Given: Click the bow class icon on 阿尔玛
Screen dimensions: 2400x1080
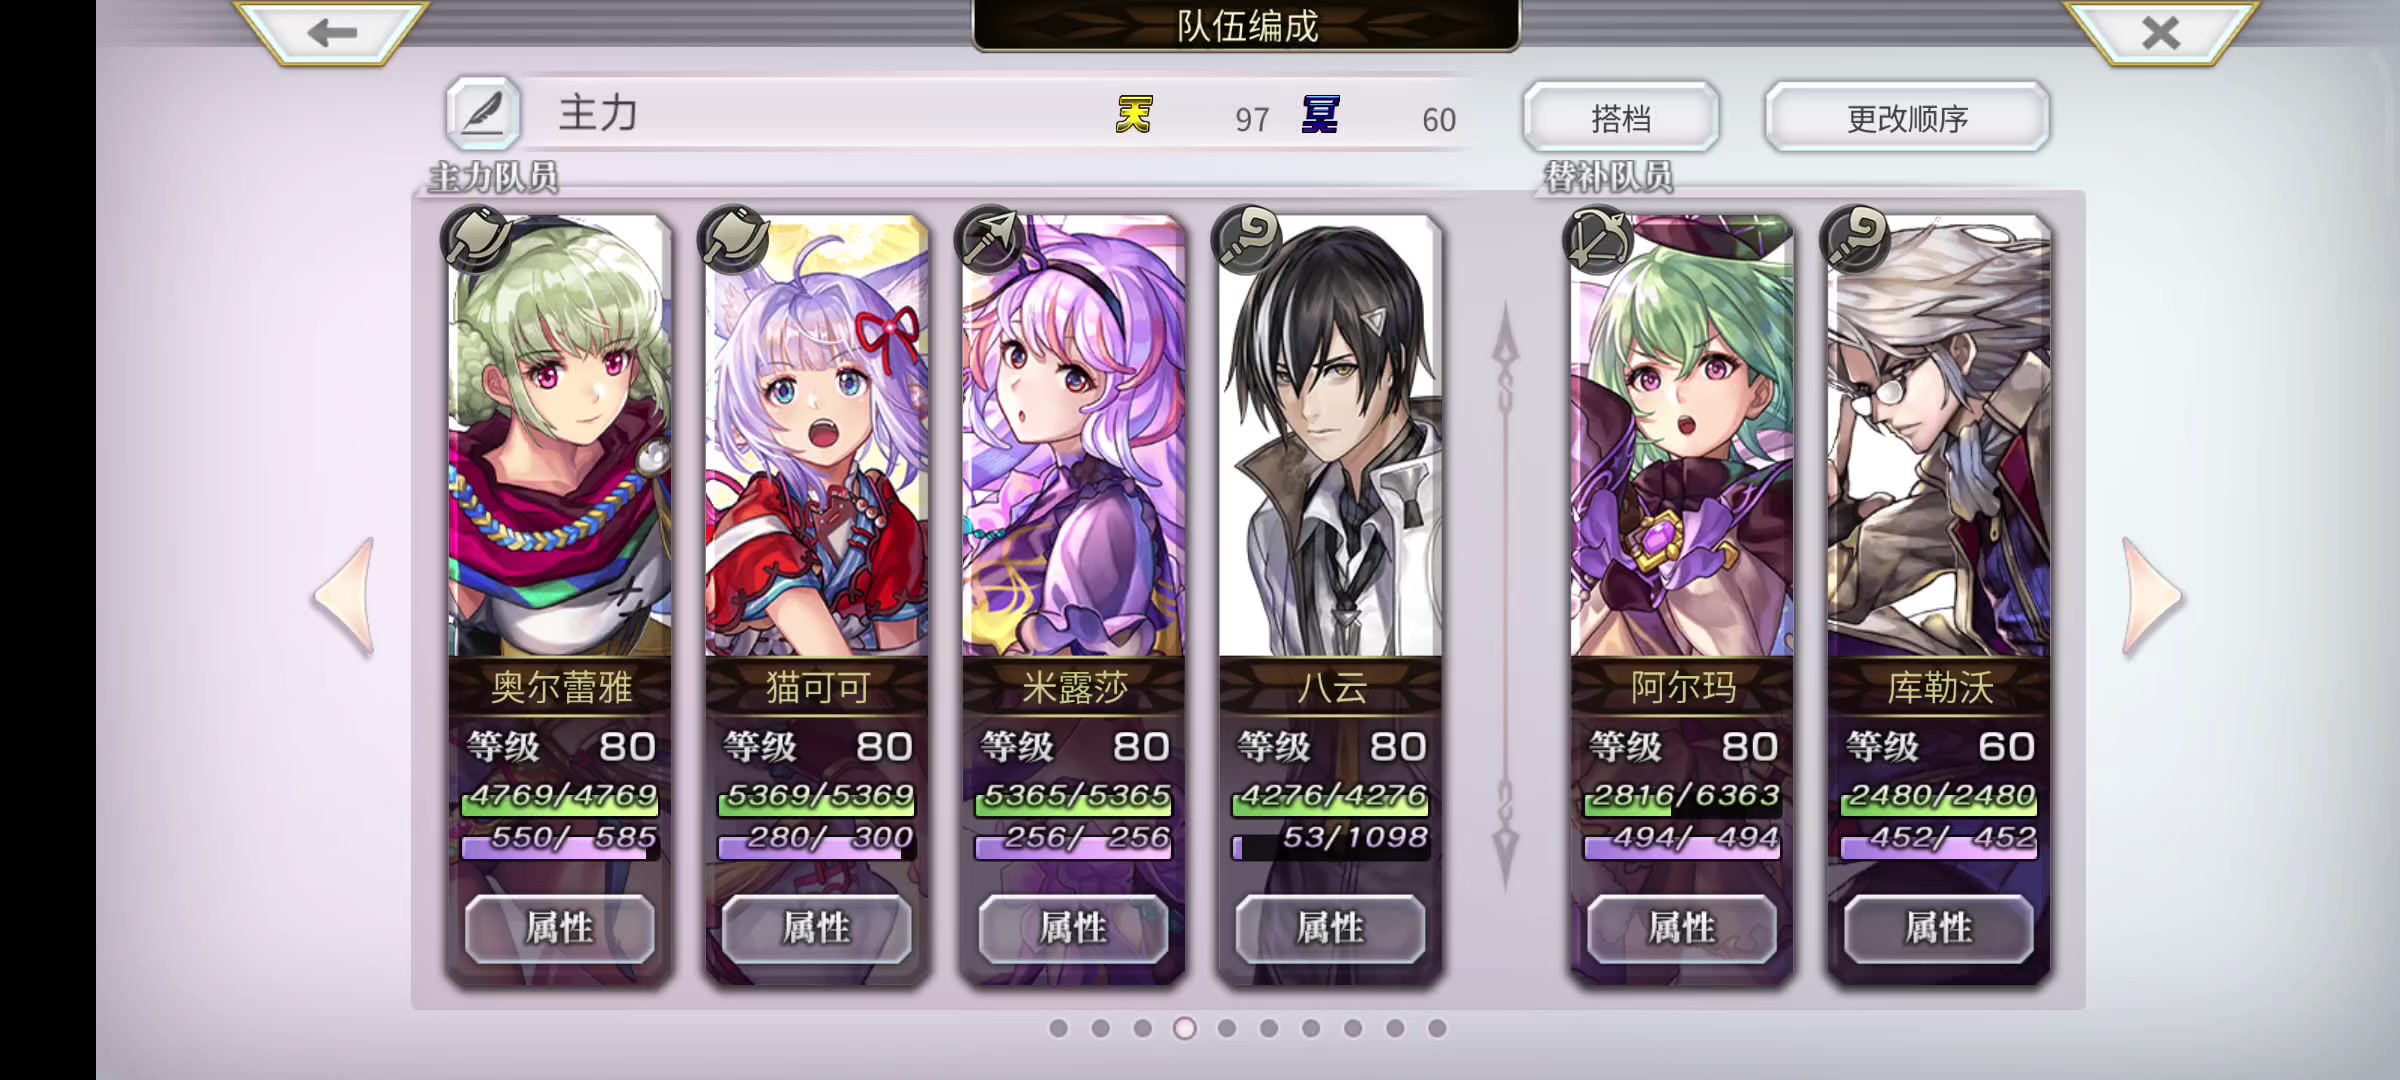Looking at the screenshot, I should coord(1598,240).
